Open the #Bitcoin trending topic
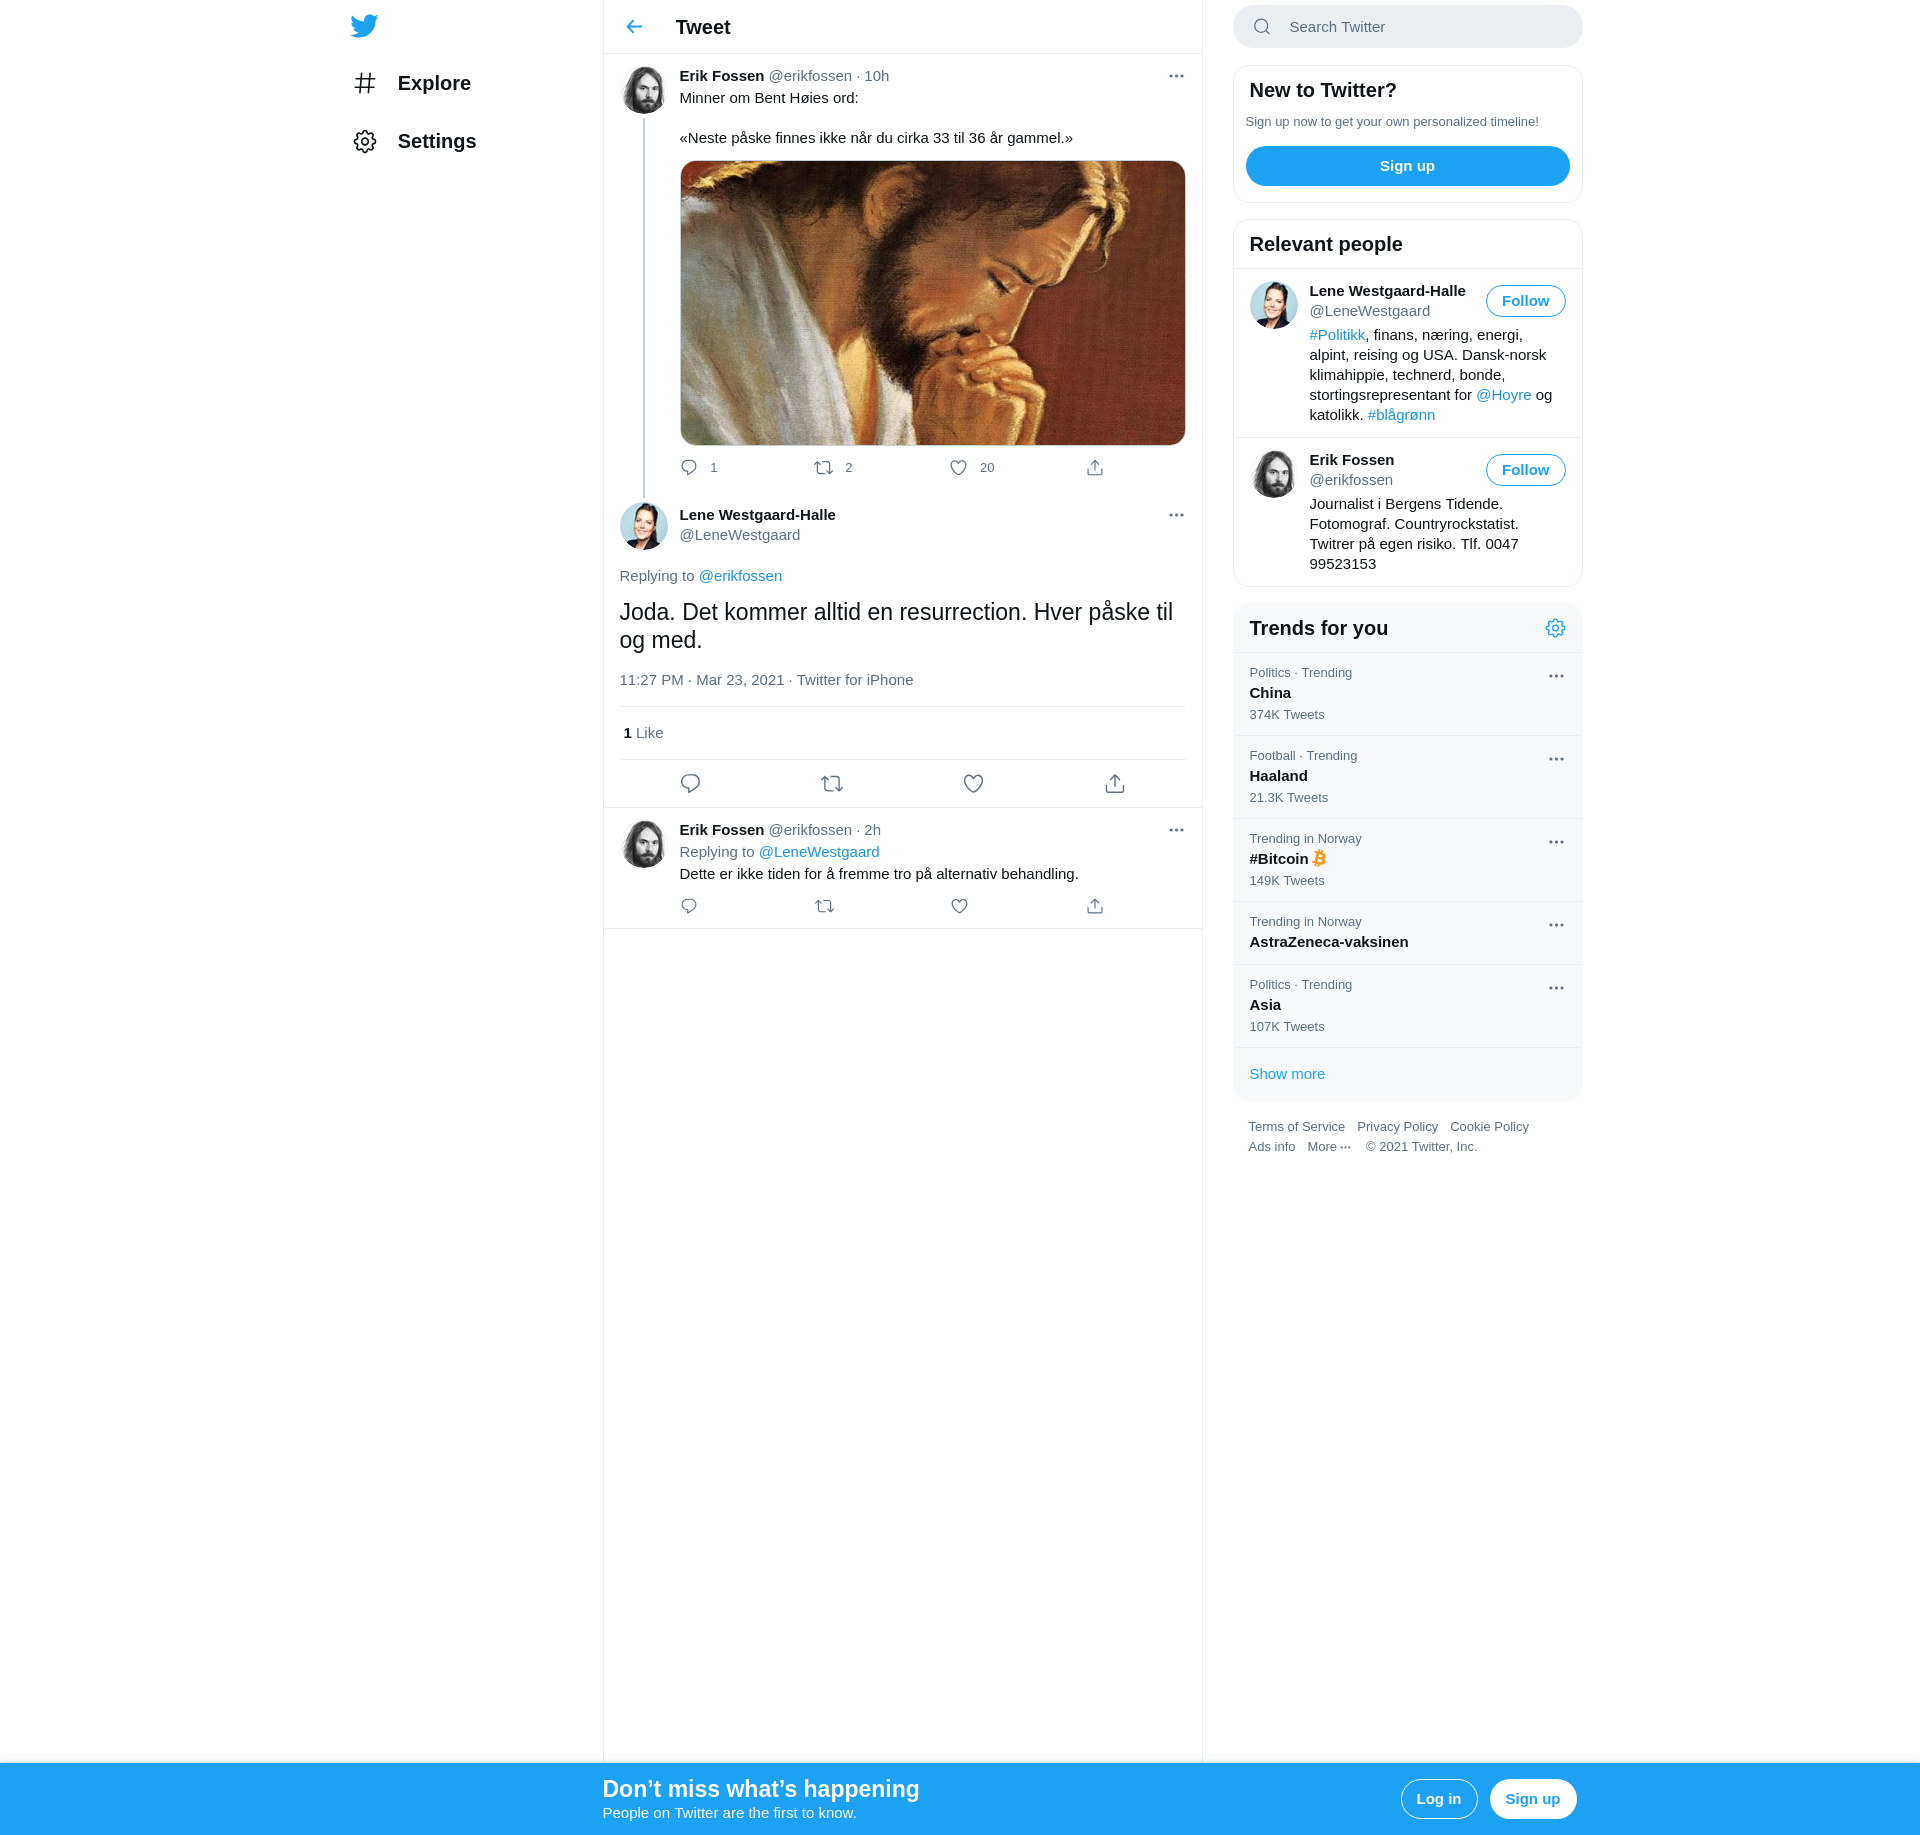The height and width of the screenshot is (1835, 1920). pyautogui.click(x=1407, y=860)
